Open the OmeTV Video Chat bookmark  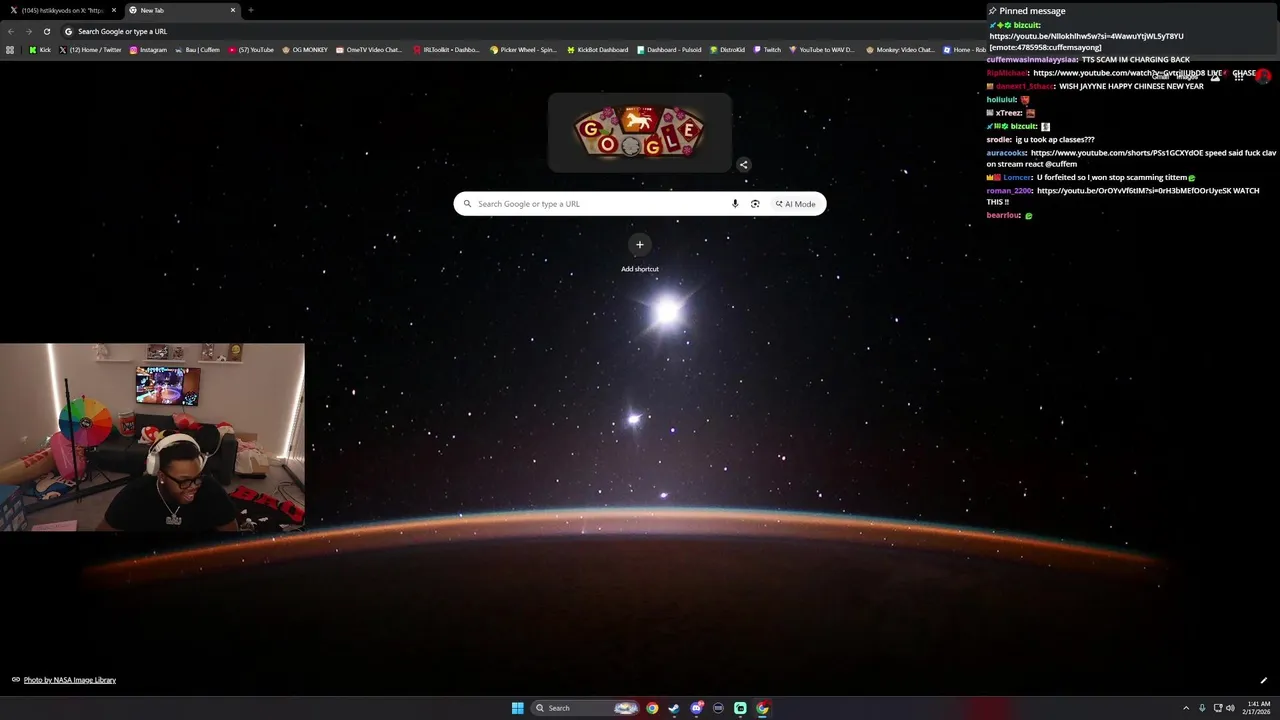[369, 49]
